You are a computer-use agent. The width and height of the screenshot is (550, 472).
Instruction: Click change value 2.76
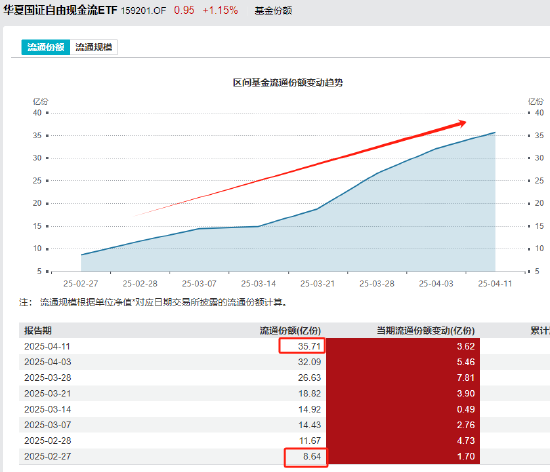tap(466, 425)
